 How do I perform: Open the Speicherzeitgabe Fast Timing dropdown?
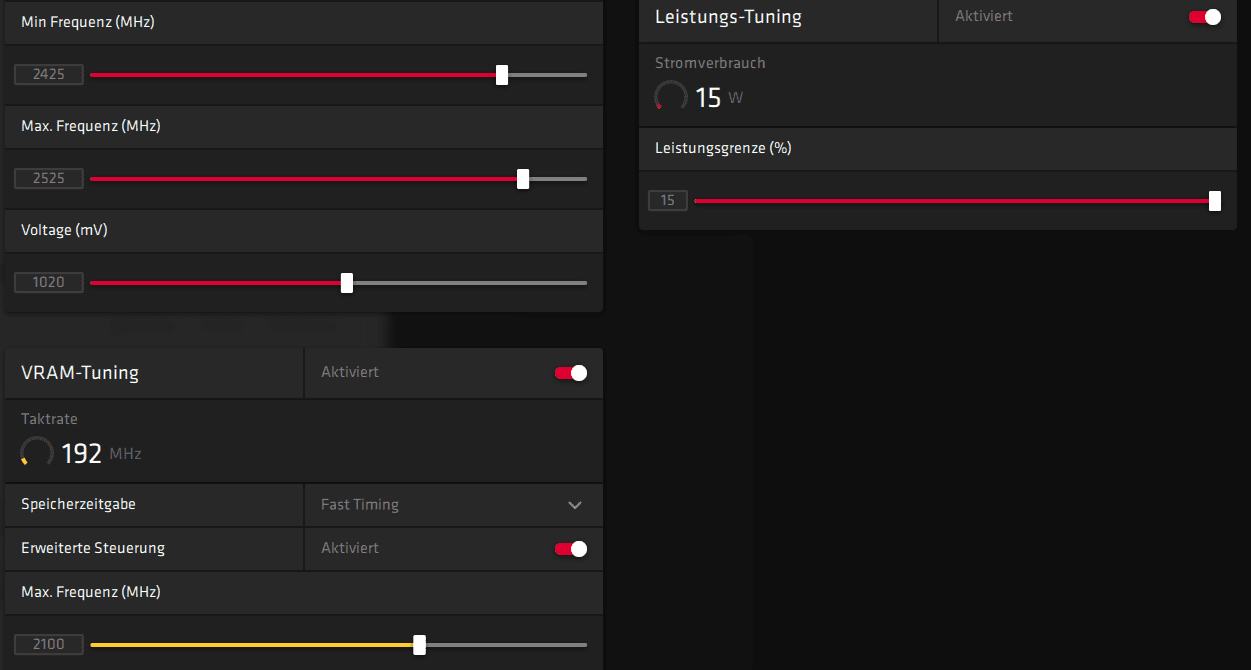453,505
